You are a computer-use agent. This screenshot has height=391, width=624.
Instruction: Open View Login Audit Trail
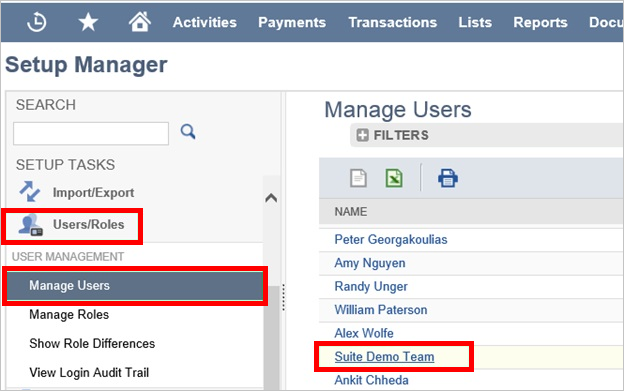[x=89, y=373]
